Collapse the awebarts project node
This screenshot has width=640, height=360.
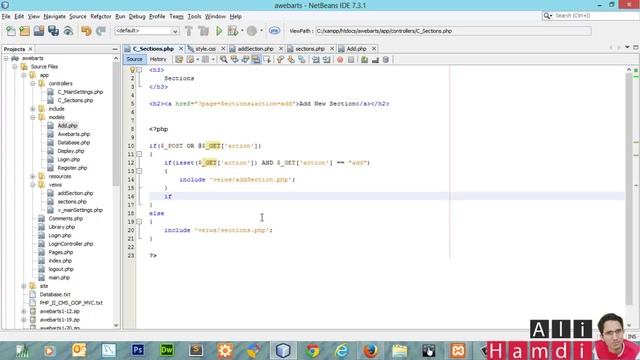(6, 58)
